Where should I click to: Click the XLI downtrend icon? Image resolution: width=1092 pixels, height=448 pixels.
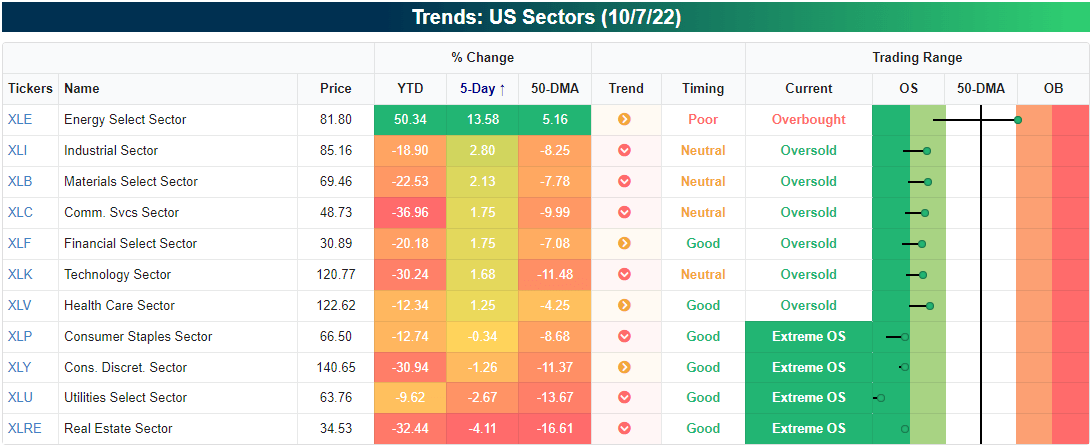pyautogui.click(x=624, y=151)
